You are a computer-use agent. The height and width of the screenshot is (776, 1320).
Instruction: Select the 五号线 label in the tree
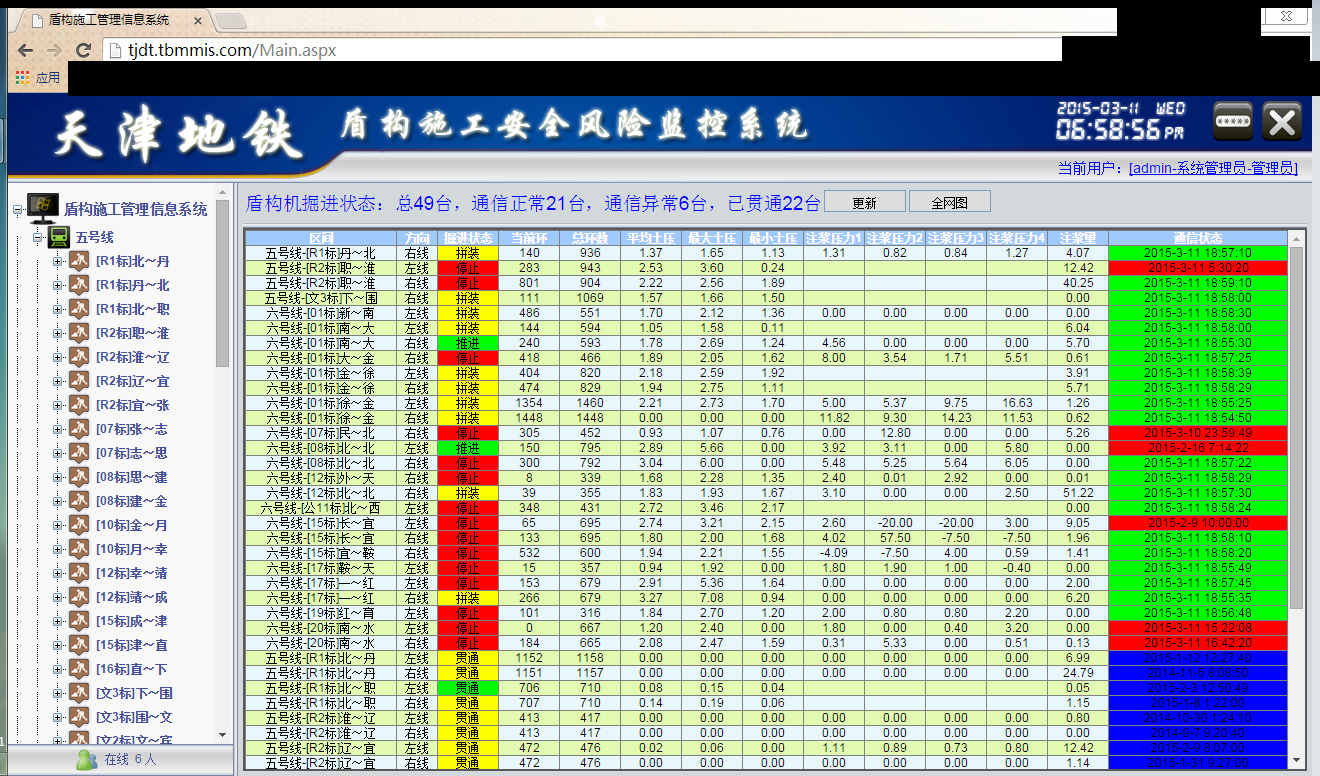[x=95, y=238]
